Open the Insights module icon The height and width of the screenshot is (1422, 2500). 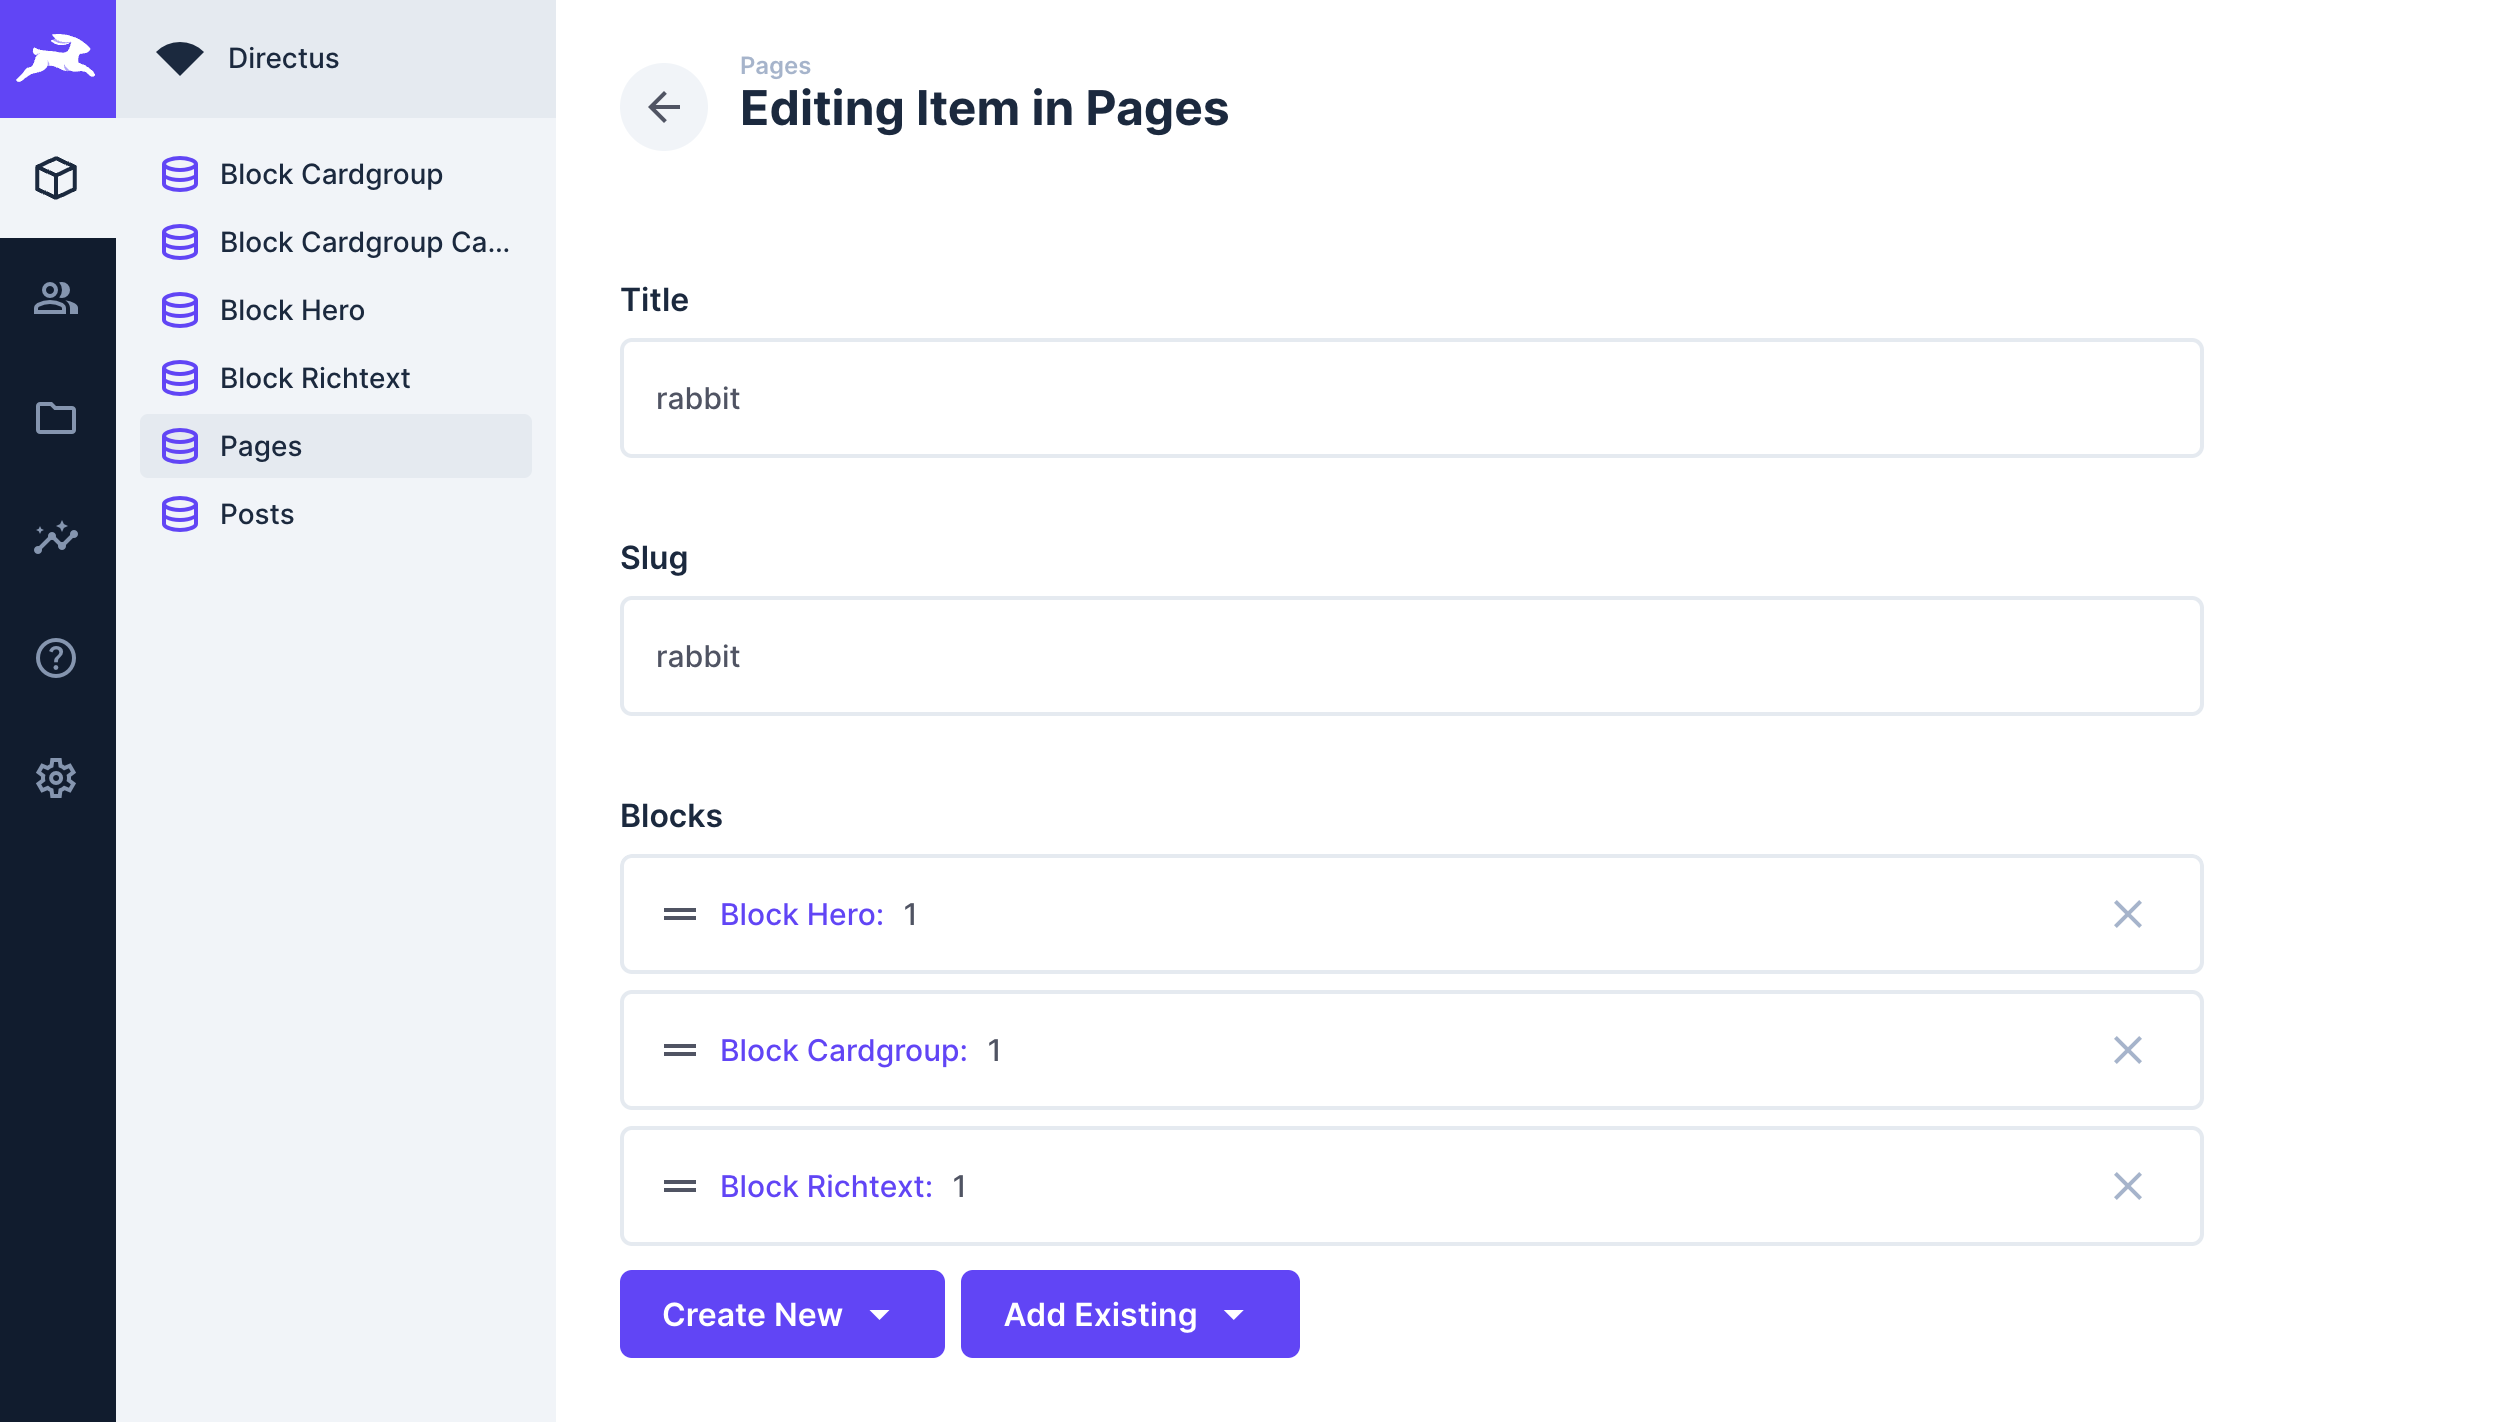click(x=57, y=539)
